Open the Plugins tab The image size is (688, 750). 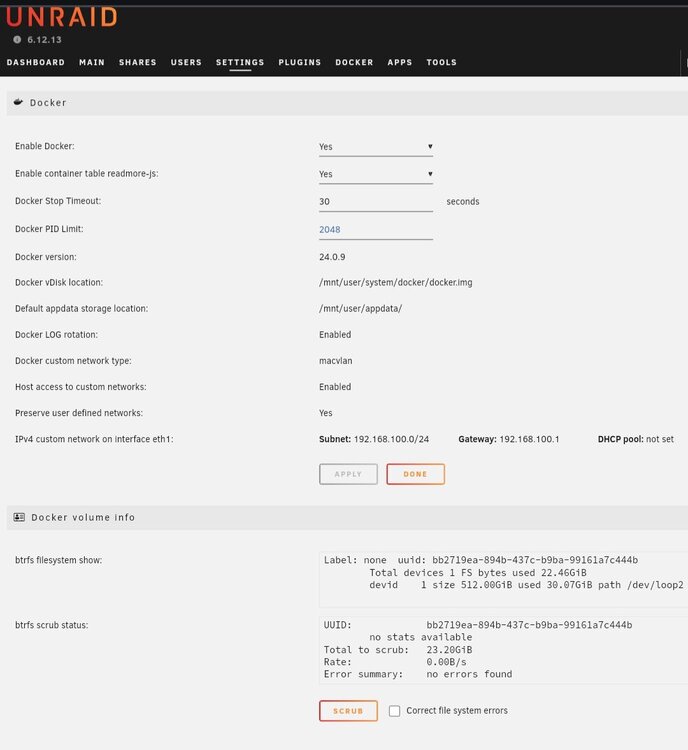300,62
